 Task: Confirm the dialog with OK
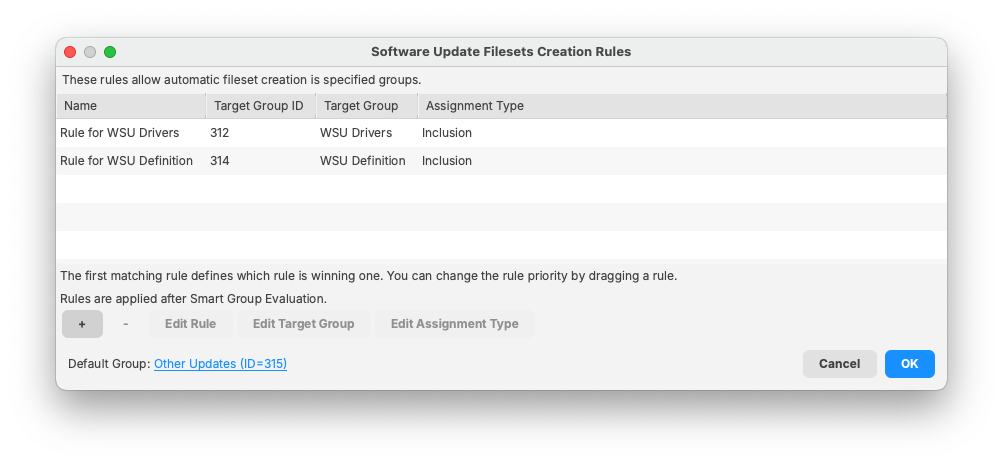[909, 364]
